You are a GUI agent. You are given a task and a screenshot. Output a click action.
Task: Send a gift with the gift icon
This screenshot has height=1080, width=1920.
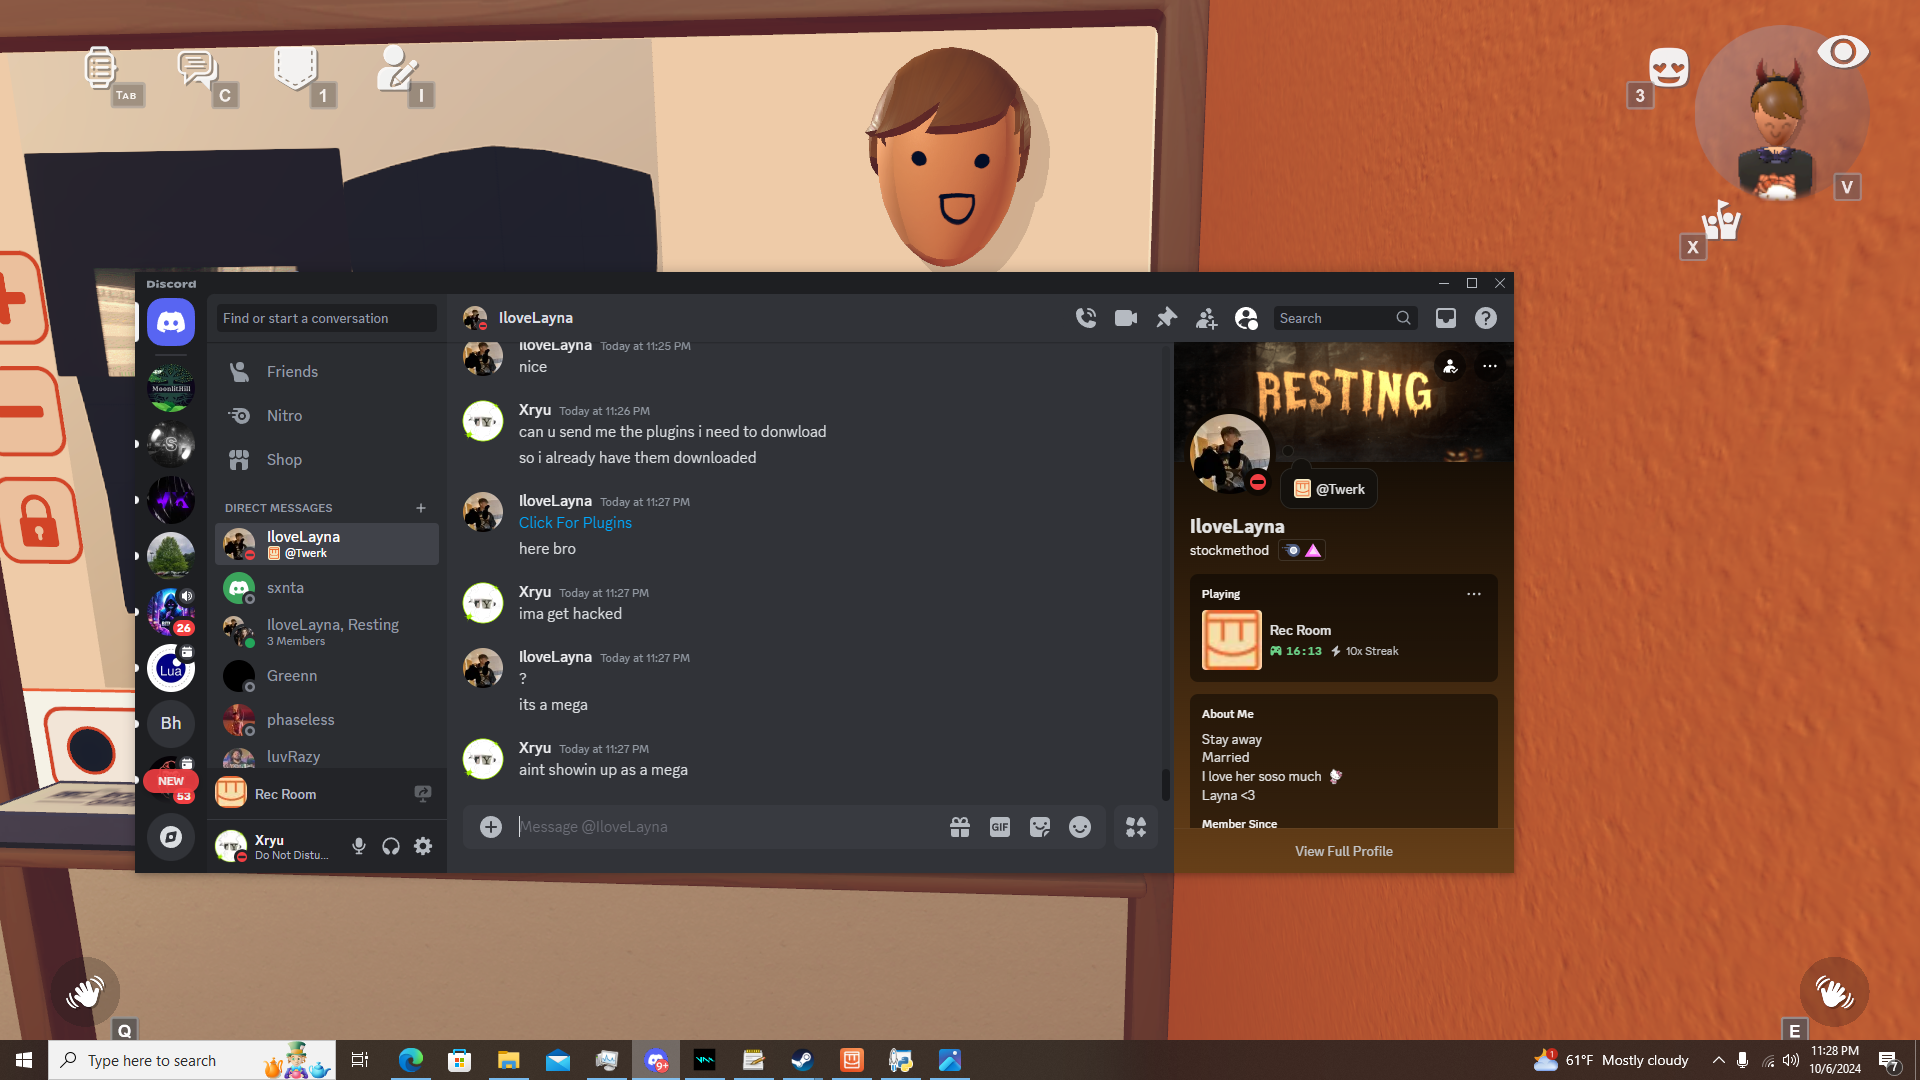click(960, 827)
